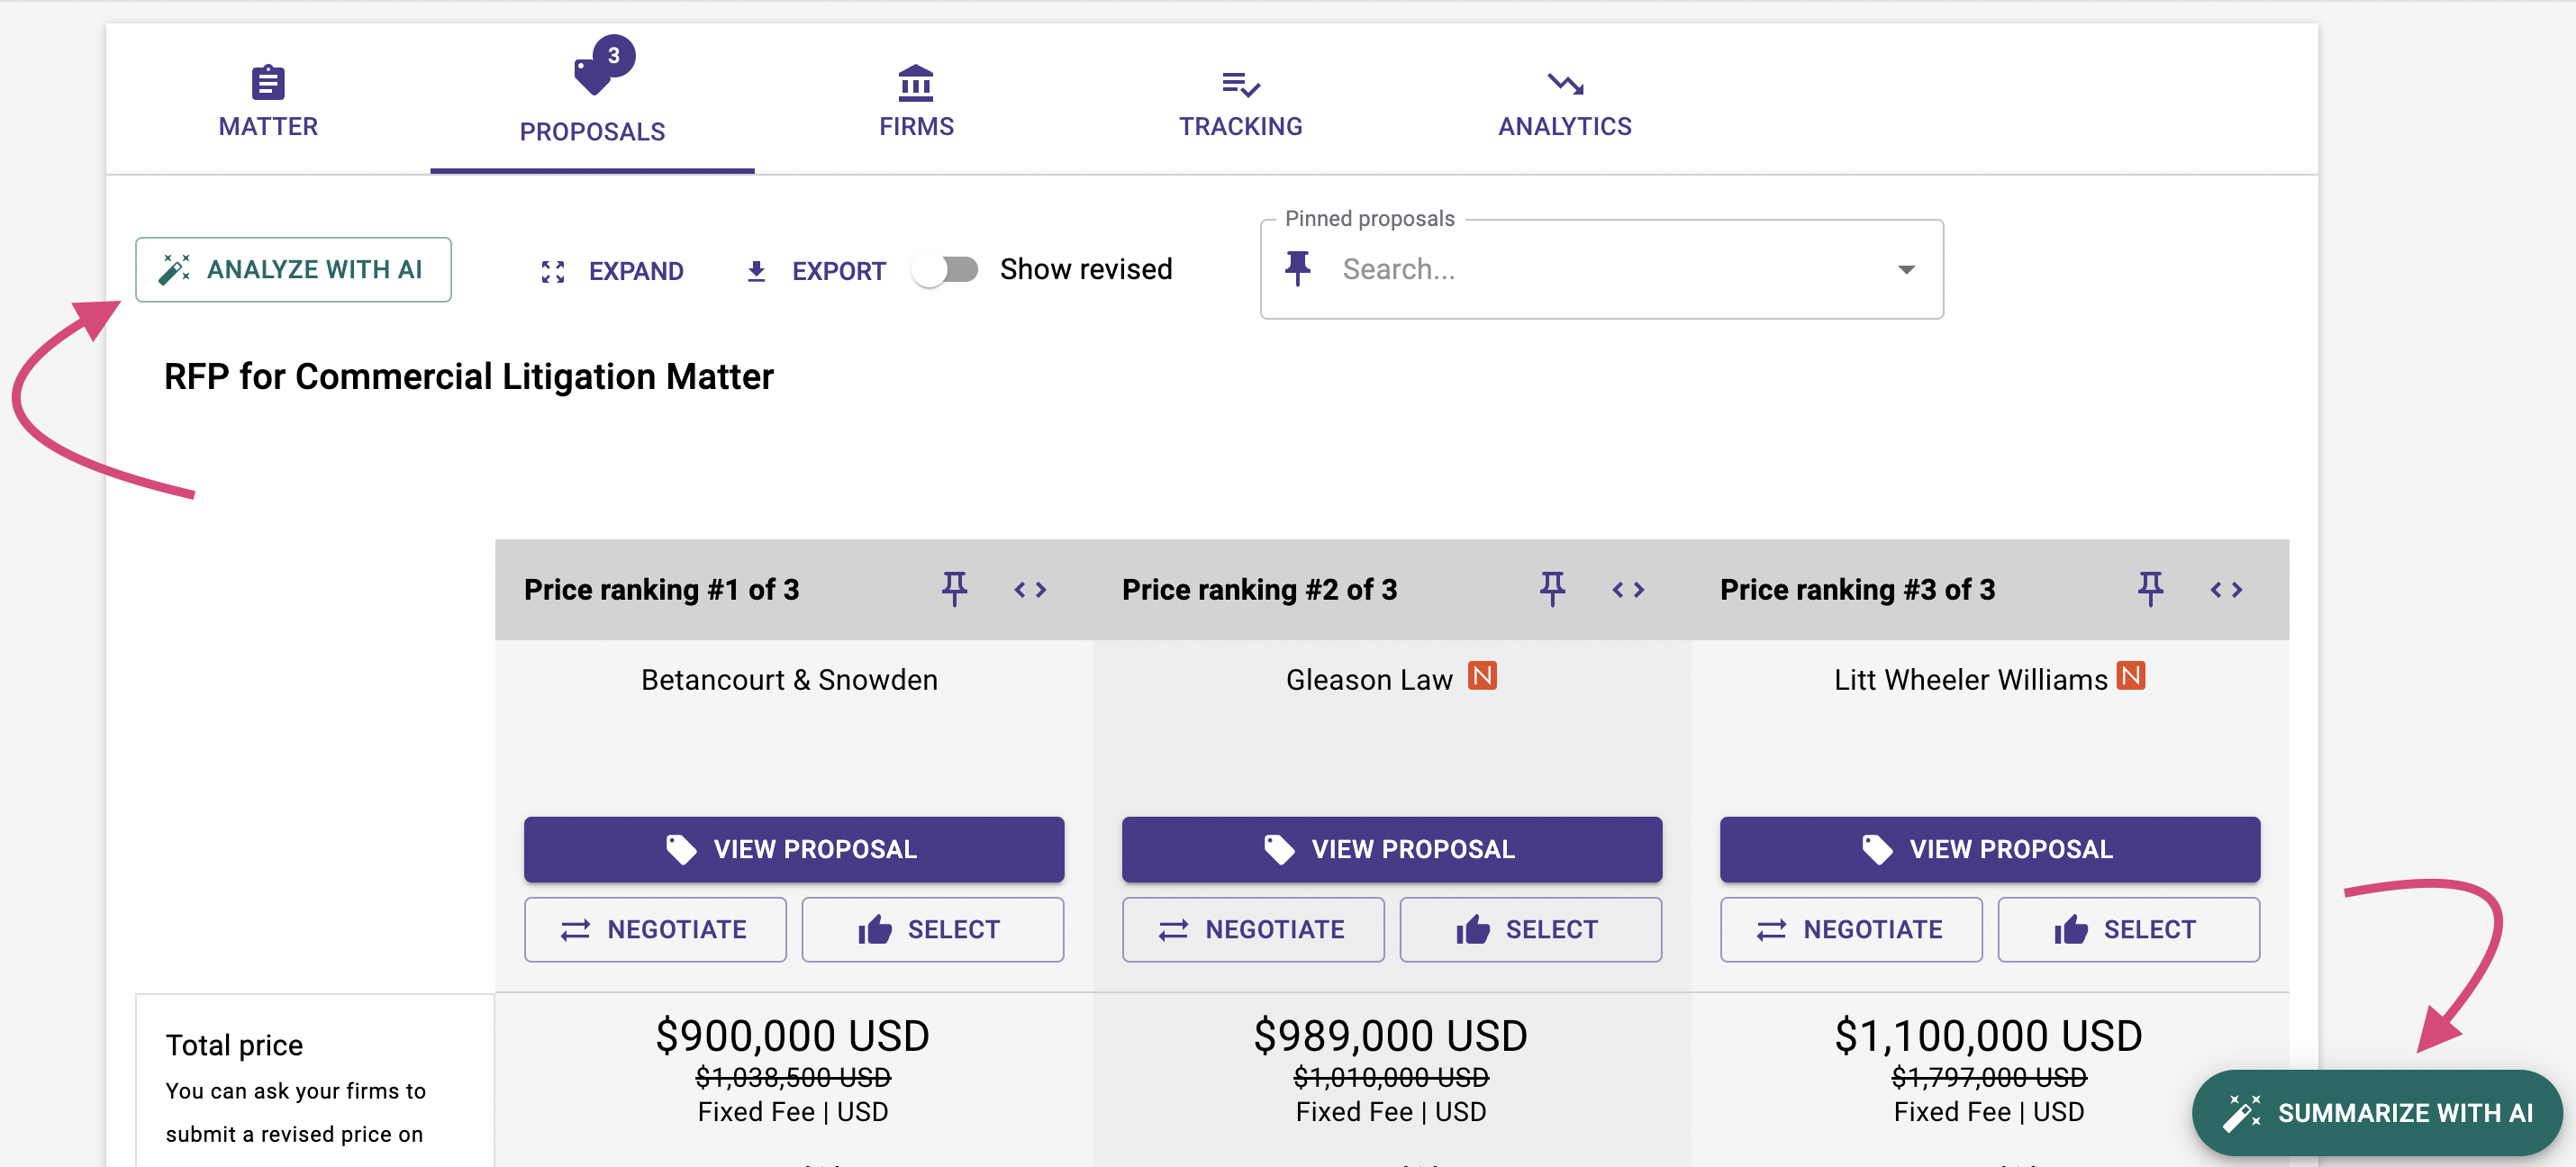Click the magic wand icon on Analyze with AI

(175, 268)
